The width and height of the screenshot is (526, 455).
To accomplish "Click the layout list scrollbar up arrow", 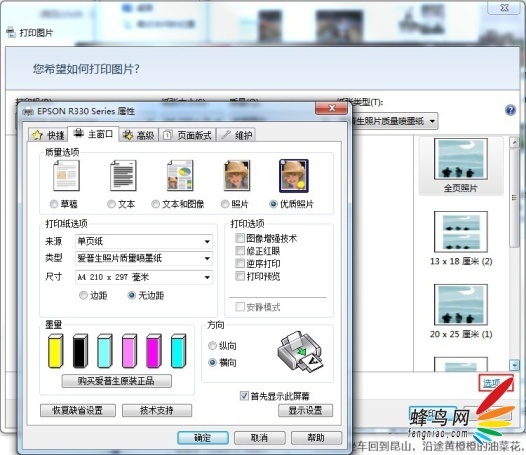I will (x=514, y=143).
